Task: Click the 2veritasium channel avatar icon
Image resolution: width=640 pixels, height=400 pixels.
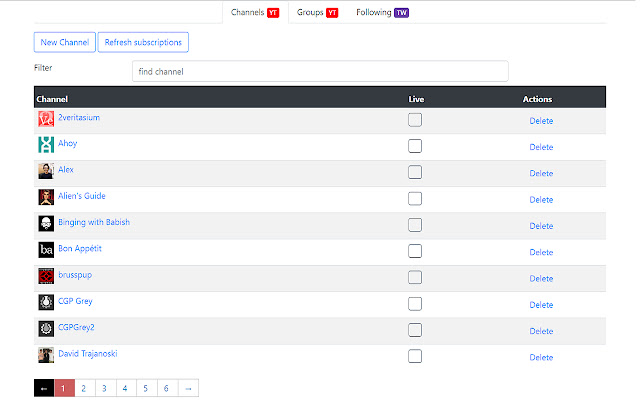Action: (46, 119)
